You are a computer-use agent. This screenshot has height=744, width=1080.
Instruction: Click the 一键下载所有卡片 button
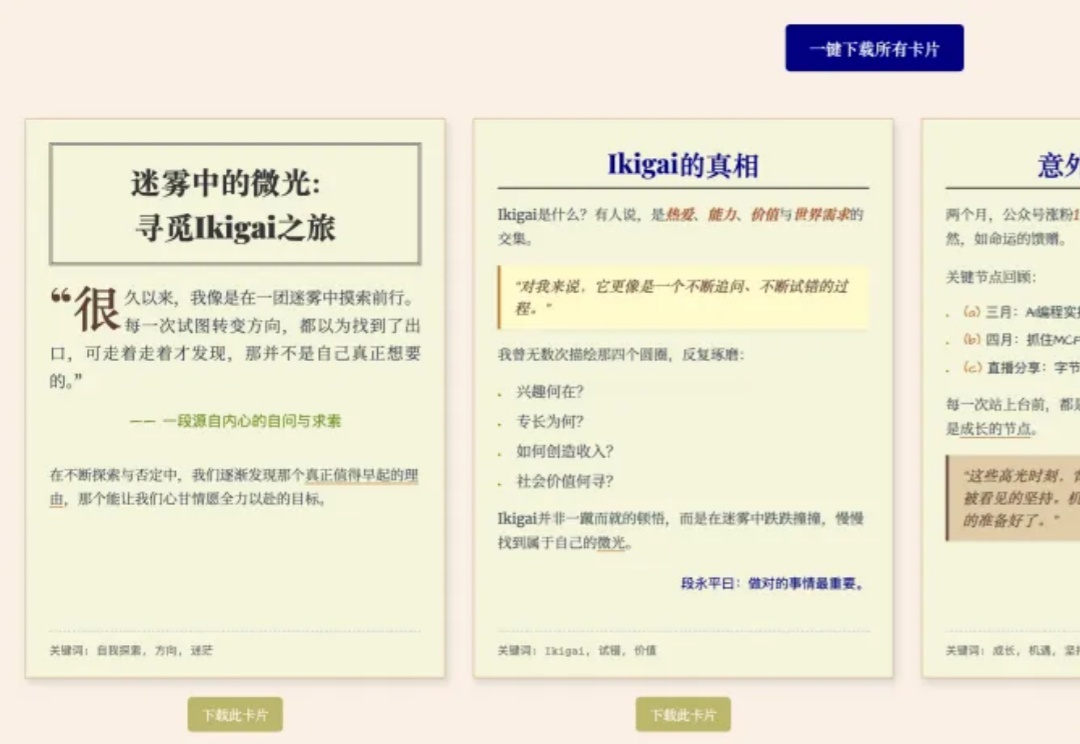(x=874, y=48)
